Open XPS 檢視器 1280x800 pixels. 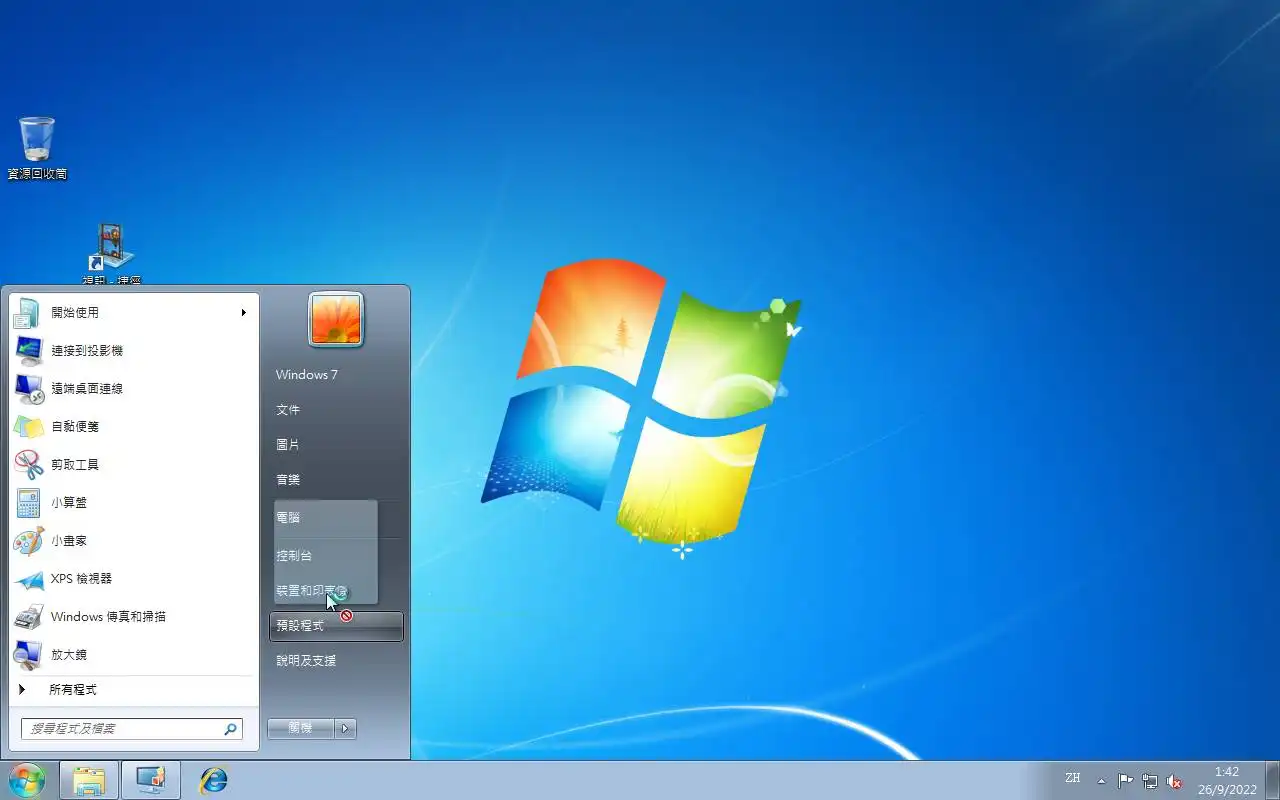[x=134, y=578]
